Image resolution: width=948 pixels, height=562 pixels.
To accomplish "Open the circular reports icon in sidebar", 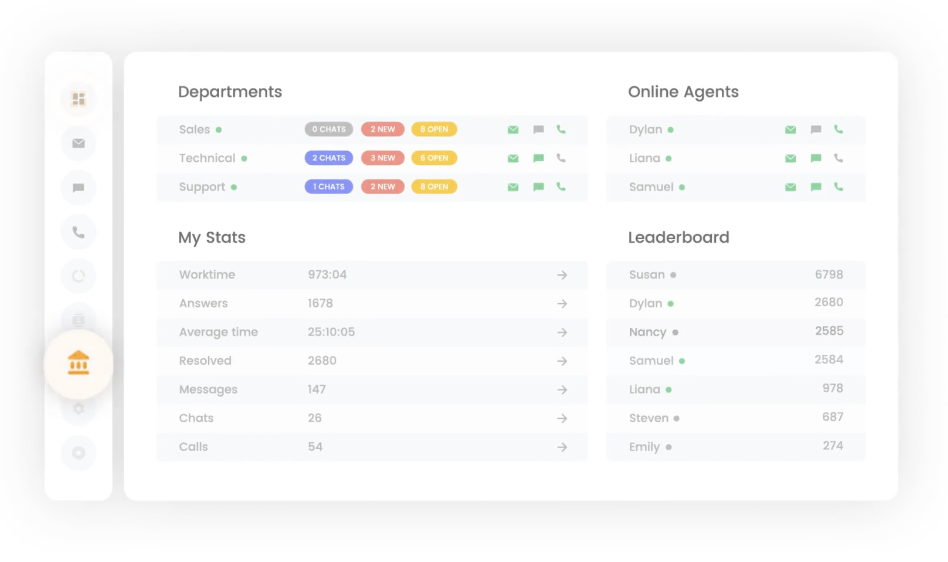I will (79, 276).
